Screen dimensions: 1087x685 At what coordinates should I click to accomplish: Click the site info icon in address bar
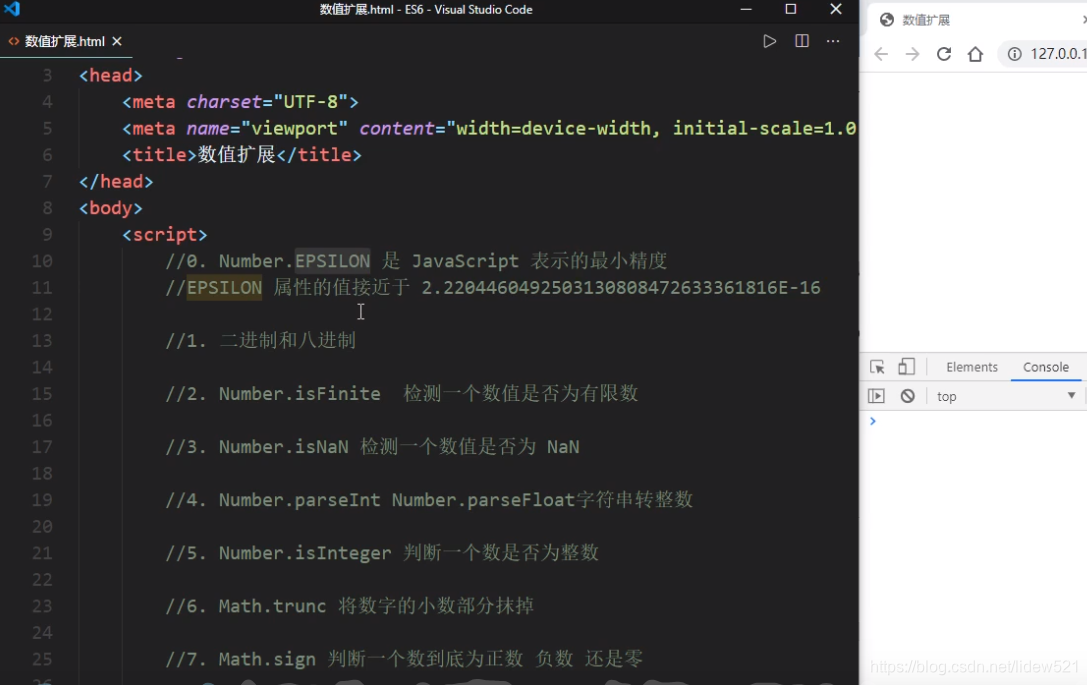(x=1014, y=54)
